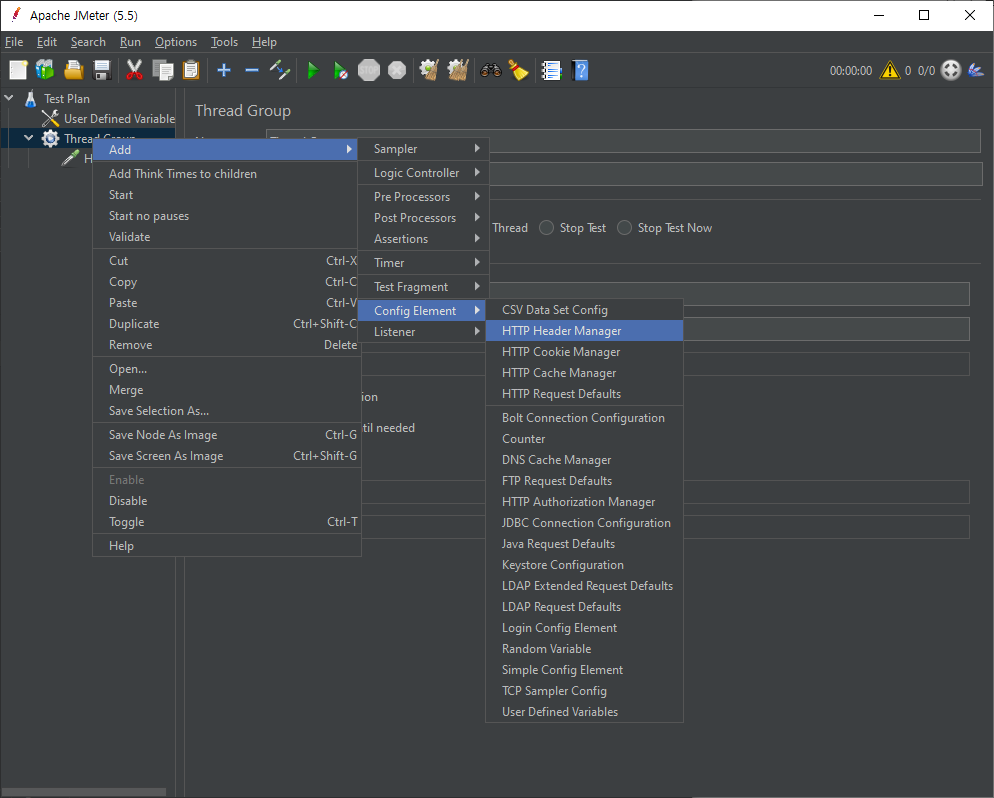The width and height of the screenshot is (994, 798).
Task: Click the Paste clipboard icon
Action: pyautogui.click(x=191, y=70)
